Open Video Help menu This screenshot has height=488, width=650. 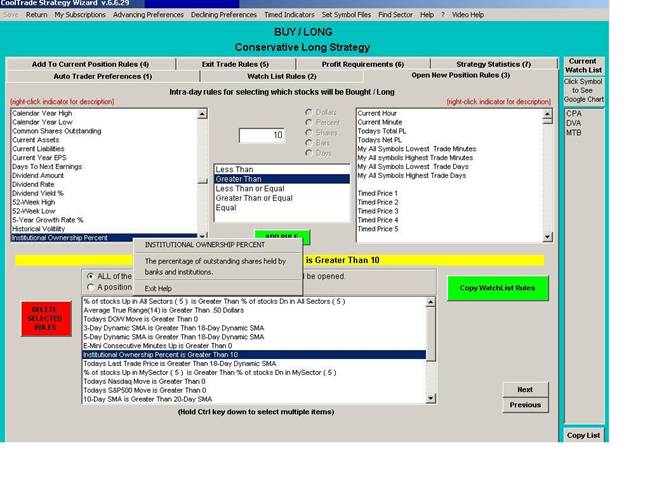[468, 15]
